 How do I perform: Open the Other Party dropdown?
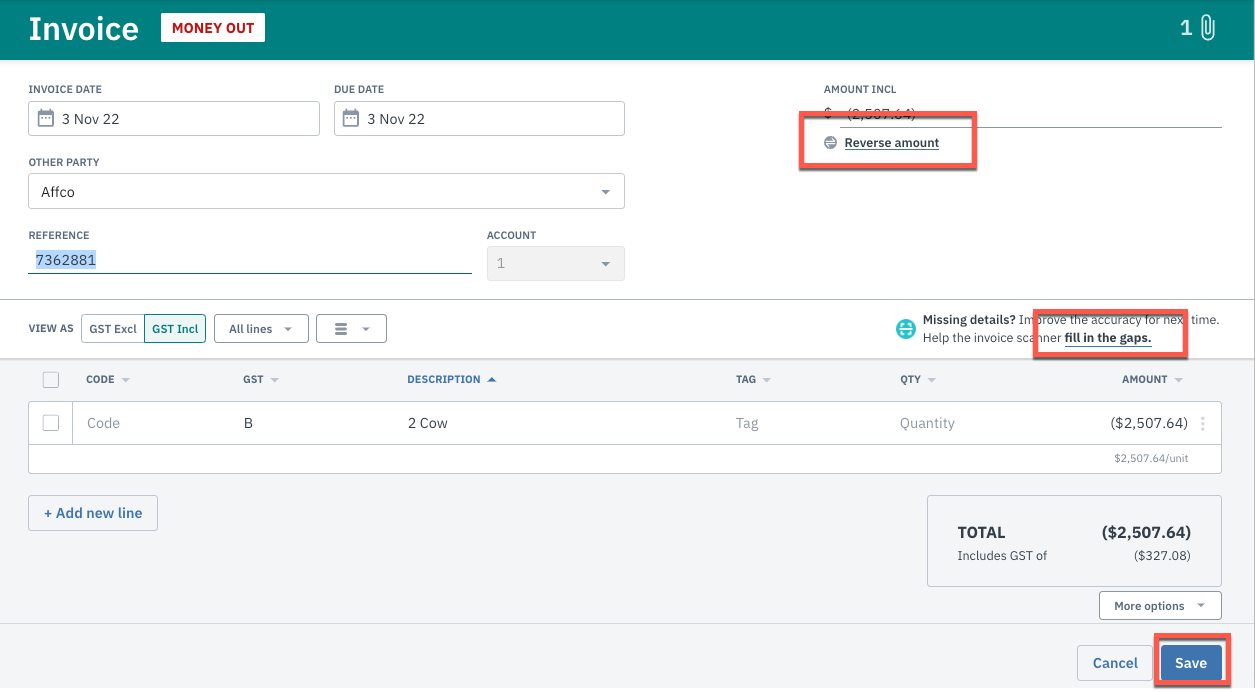tap(604, 191)
